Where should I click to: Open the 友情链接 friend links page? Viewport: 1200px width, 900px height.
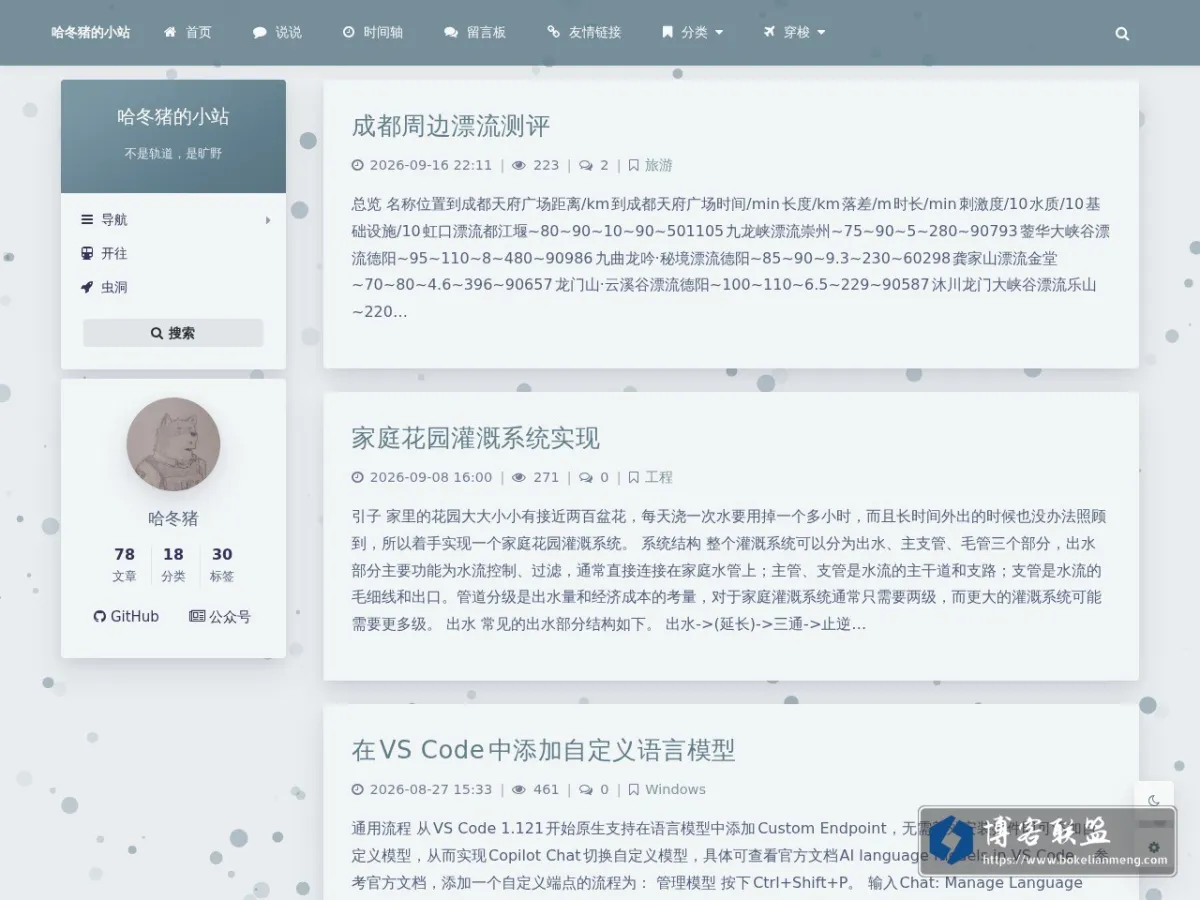(x=584, y=32)
